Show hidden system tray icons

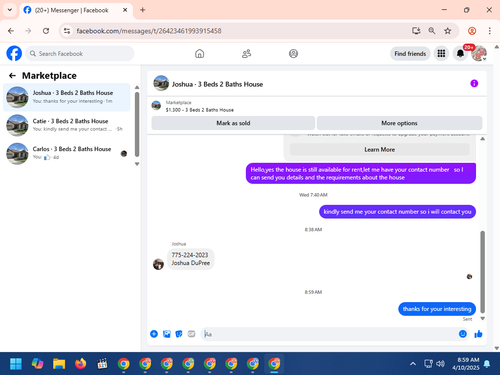413,364
